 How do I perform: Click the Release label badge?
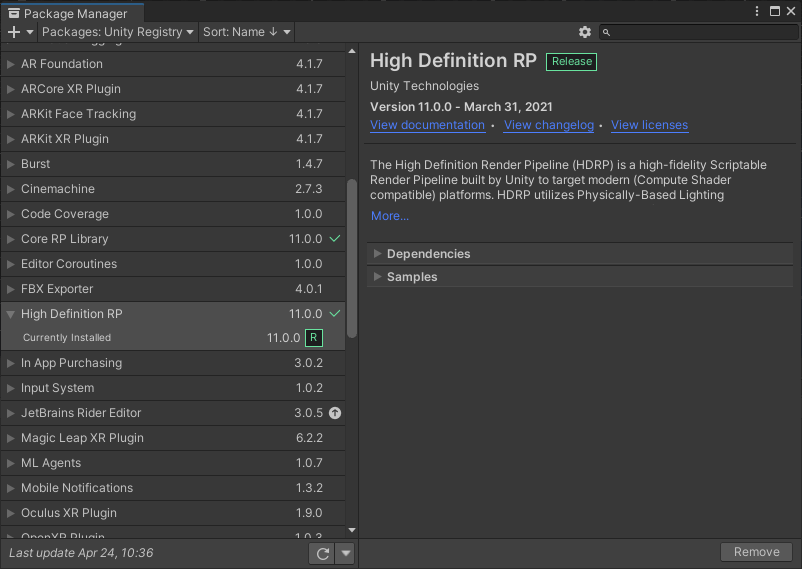571,62
